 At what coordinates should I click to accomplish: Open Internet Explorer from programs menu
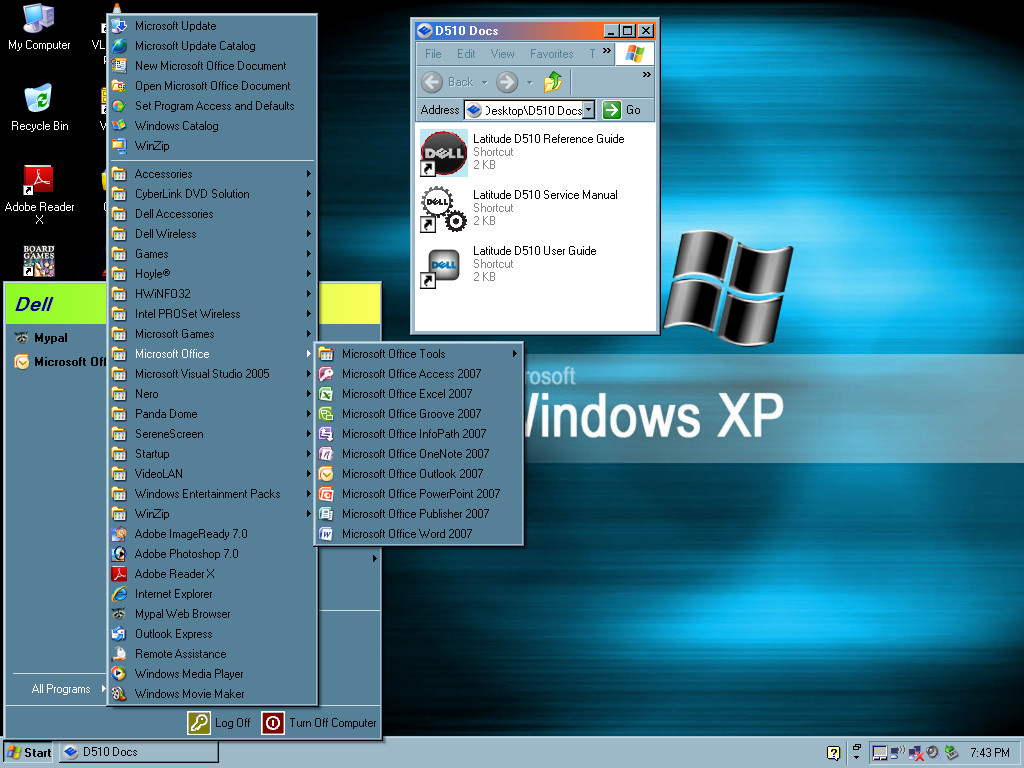[212, 594]
